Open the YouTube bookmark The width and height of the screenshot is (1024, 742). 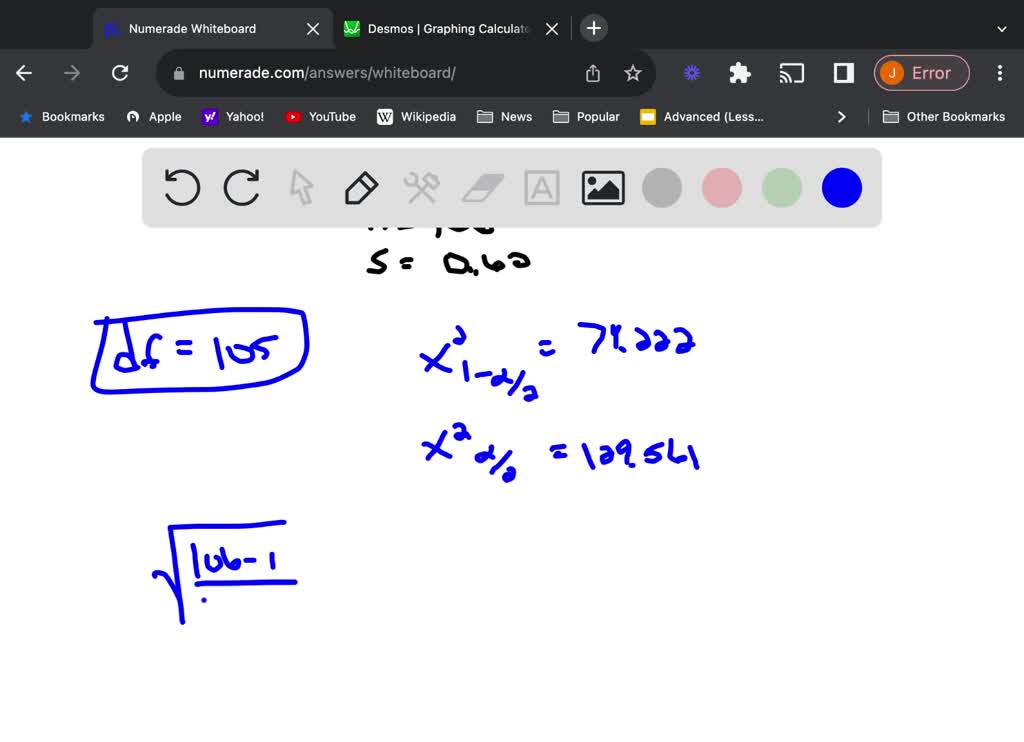(321, 117)
